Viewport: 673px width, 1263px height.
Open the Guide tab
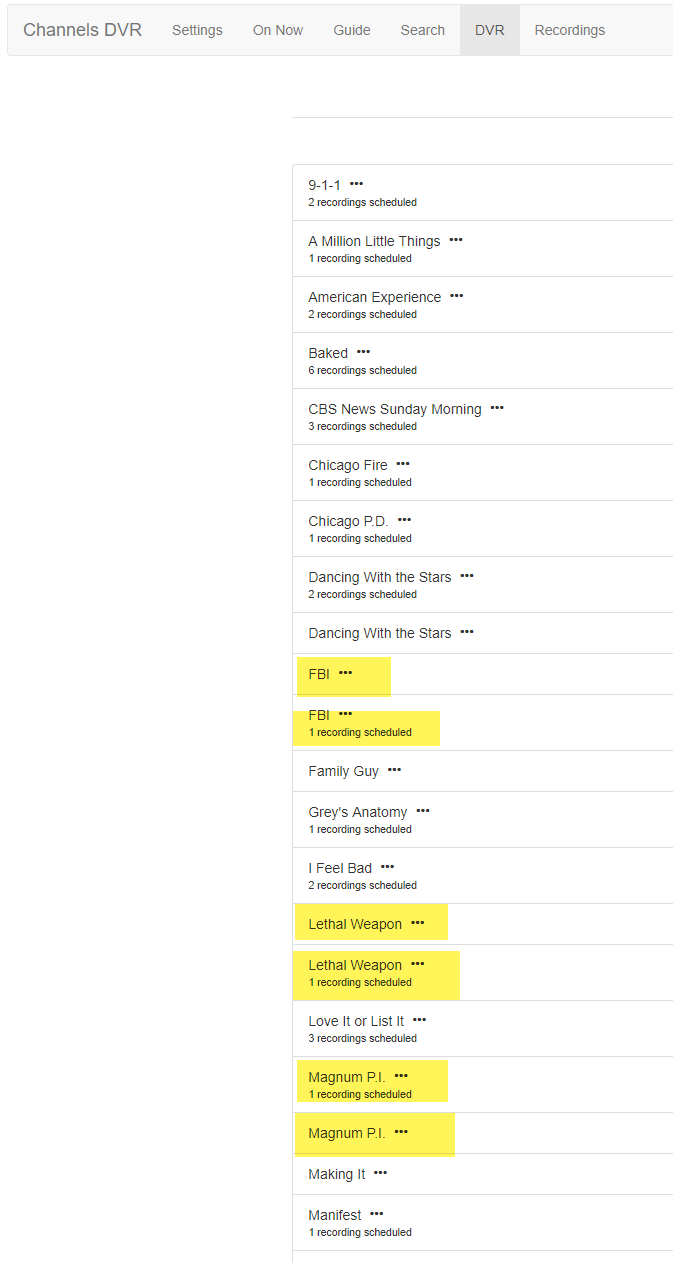point(352,30)
